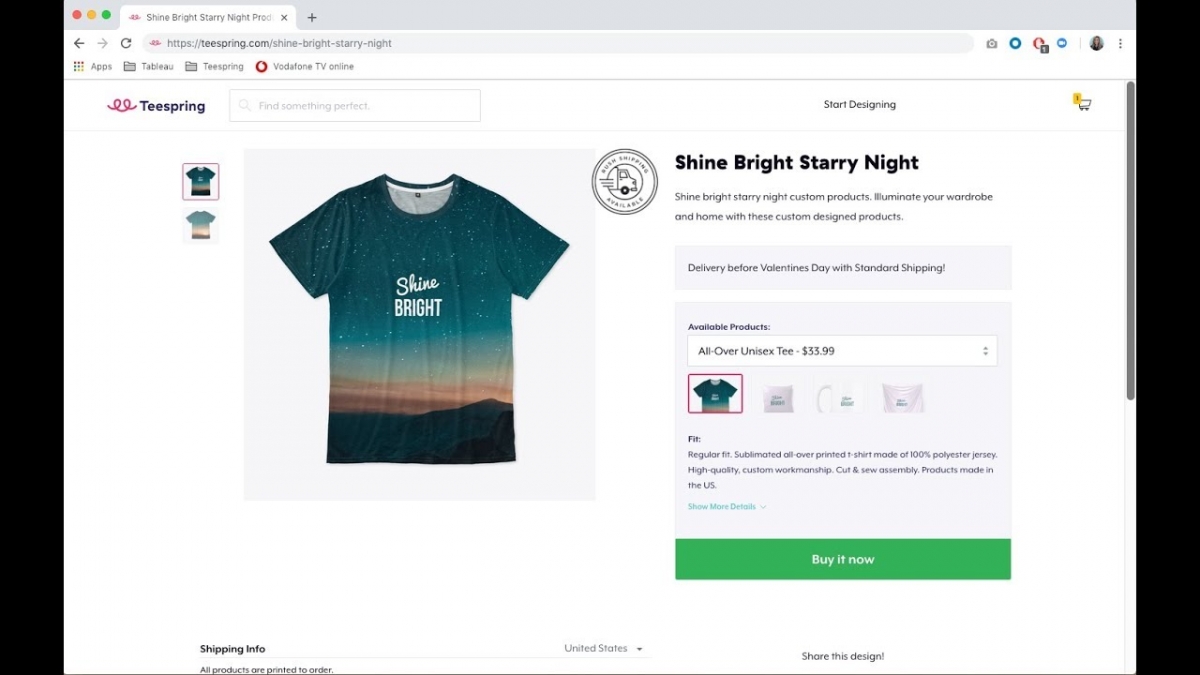The width and height of the screenshot is (1200, 675).
Task: Open the Available Products dropdown
Action: click(x=842, y=350)
